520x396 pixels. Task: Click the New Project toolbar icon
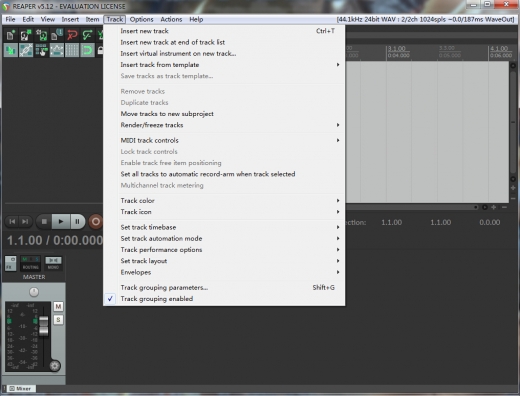pos(10,35)
